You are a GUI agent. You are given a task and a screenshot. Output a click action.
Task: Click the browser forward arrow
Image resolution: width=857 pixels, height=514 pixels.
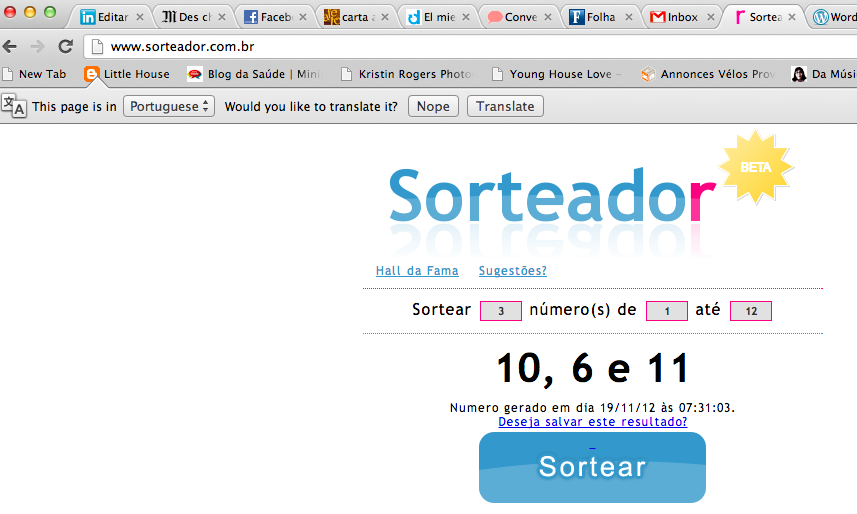click(x=37, y=47)
